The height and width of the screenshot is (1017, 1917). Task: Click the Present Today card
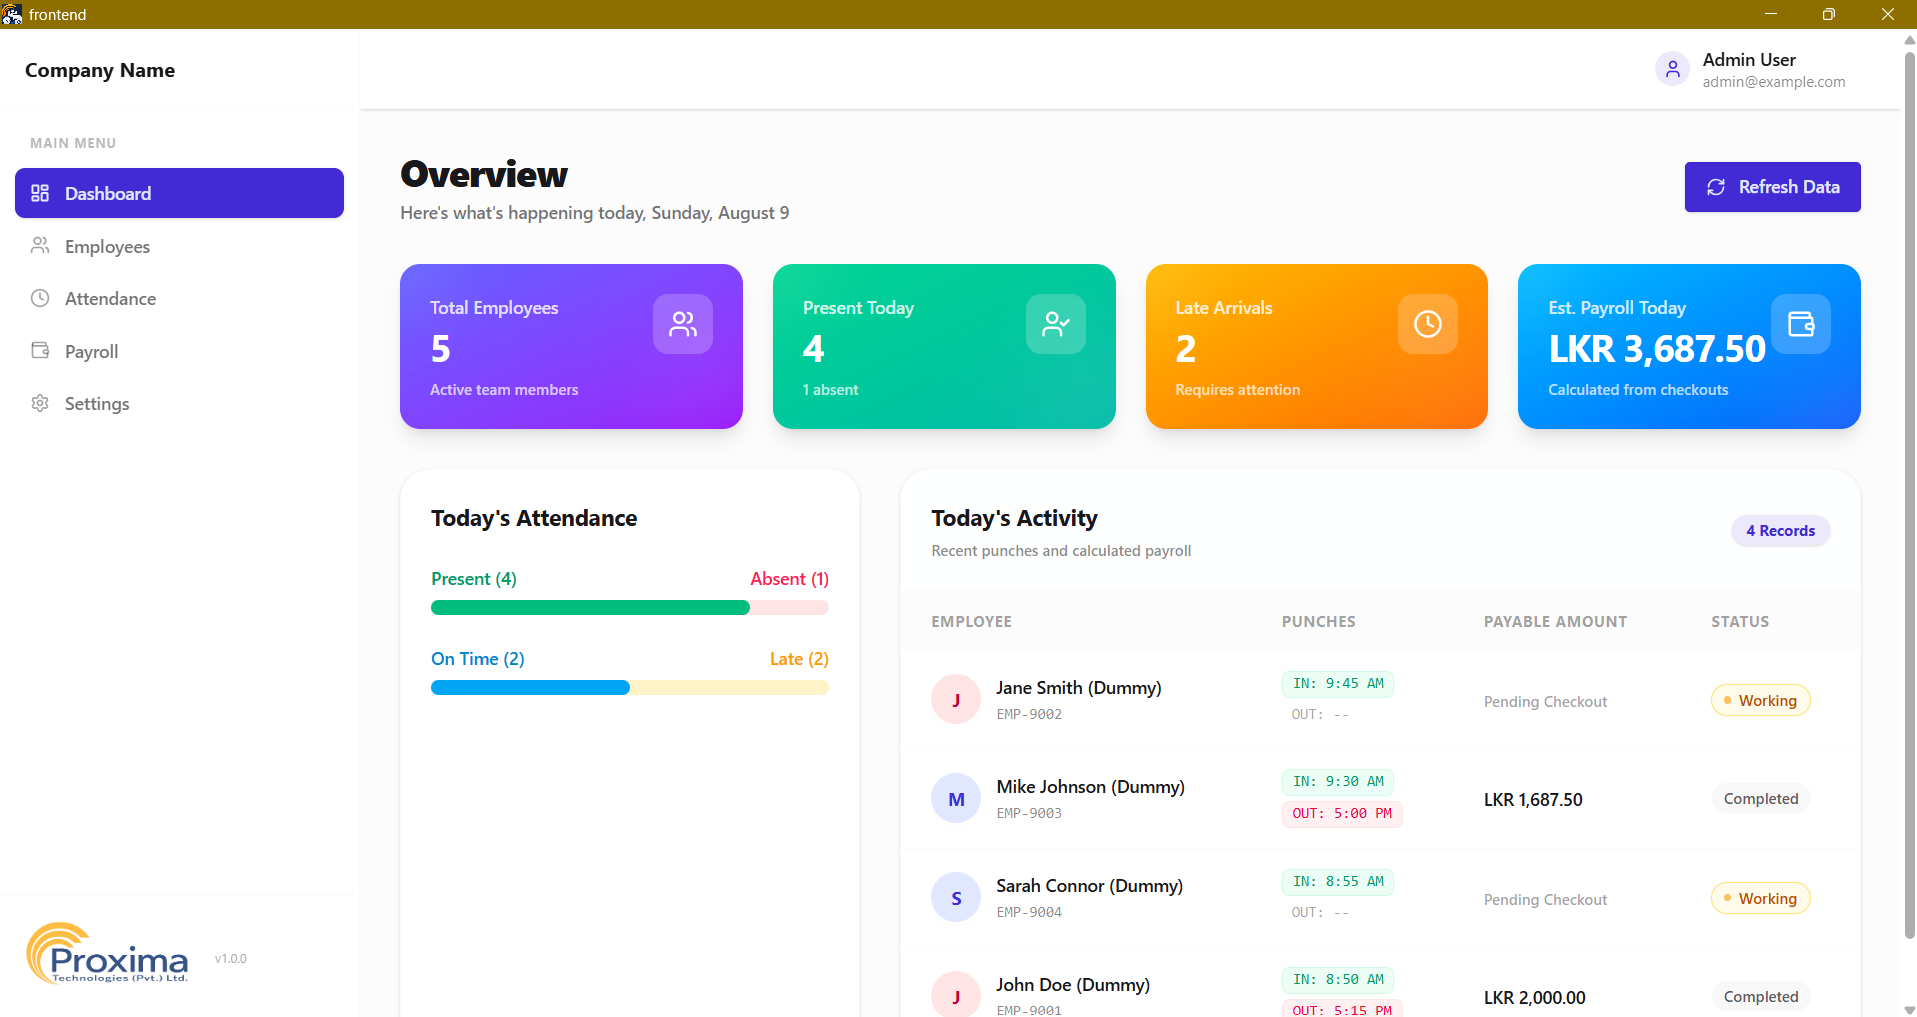944,346
